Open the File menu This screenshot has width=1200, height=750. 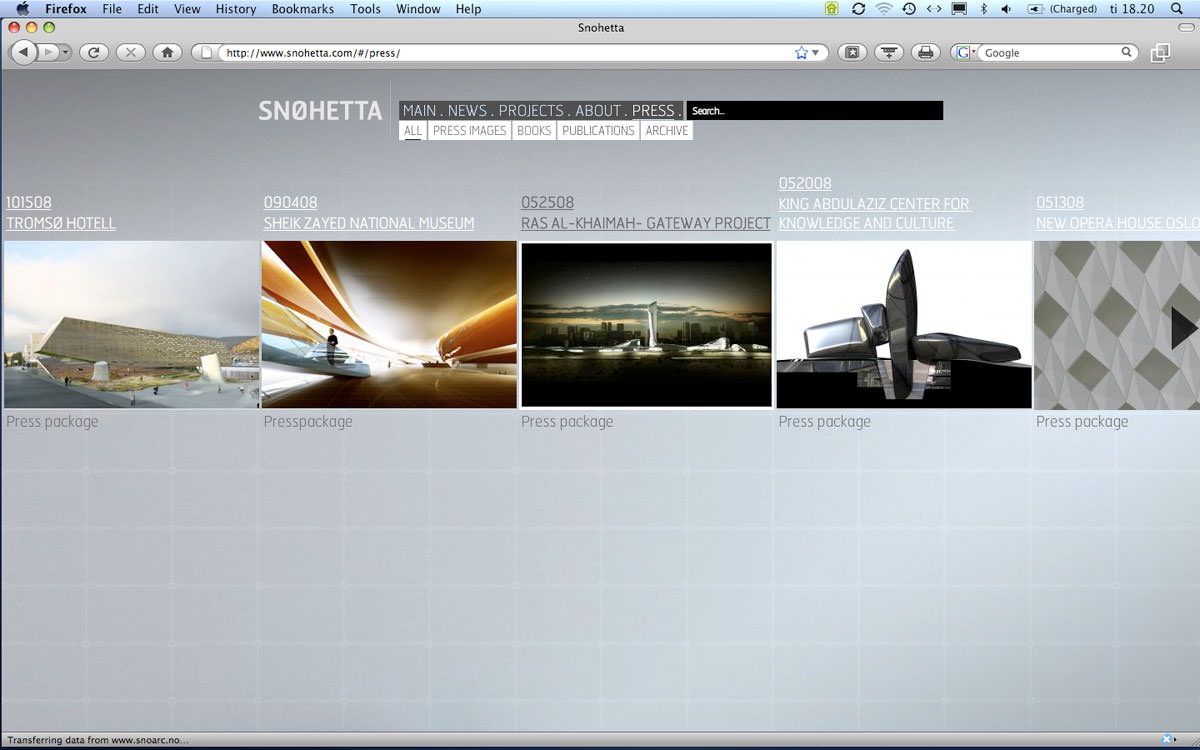[x=112, y=9]
